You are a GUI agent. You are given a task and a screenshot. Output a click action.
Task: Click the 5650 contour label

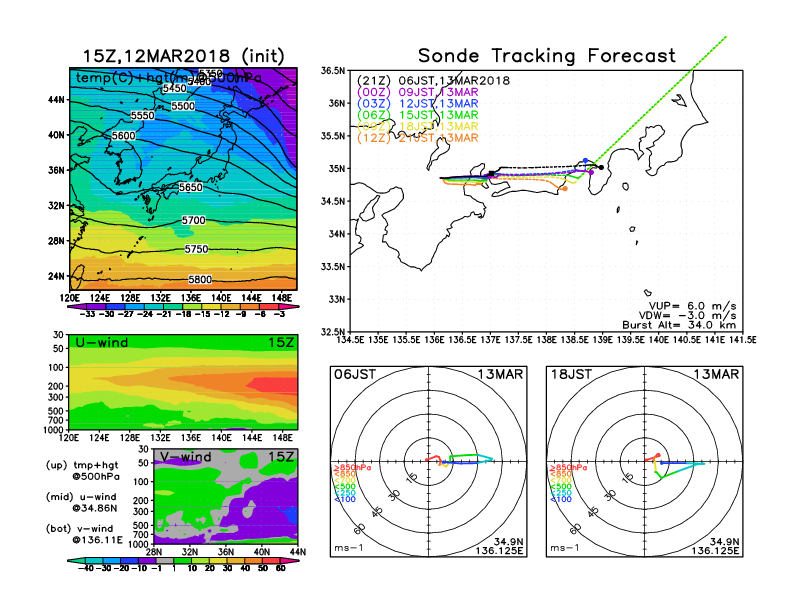tap(191, 187)
